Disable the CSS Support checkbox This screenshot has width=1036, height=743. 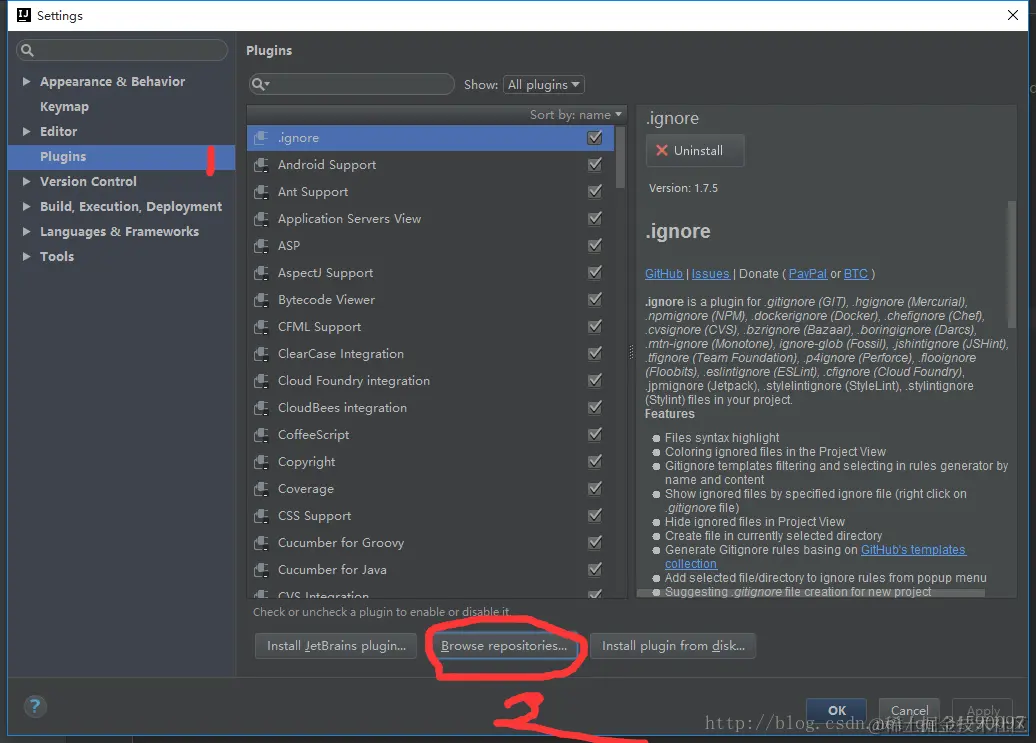click(595, 516)
